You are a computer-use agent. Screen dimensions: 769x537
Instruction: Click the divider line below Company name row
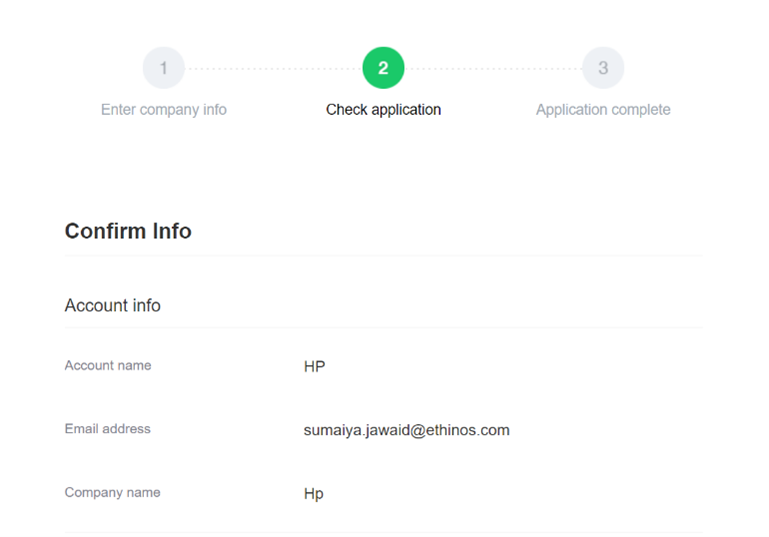tap(383, 532)
